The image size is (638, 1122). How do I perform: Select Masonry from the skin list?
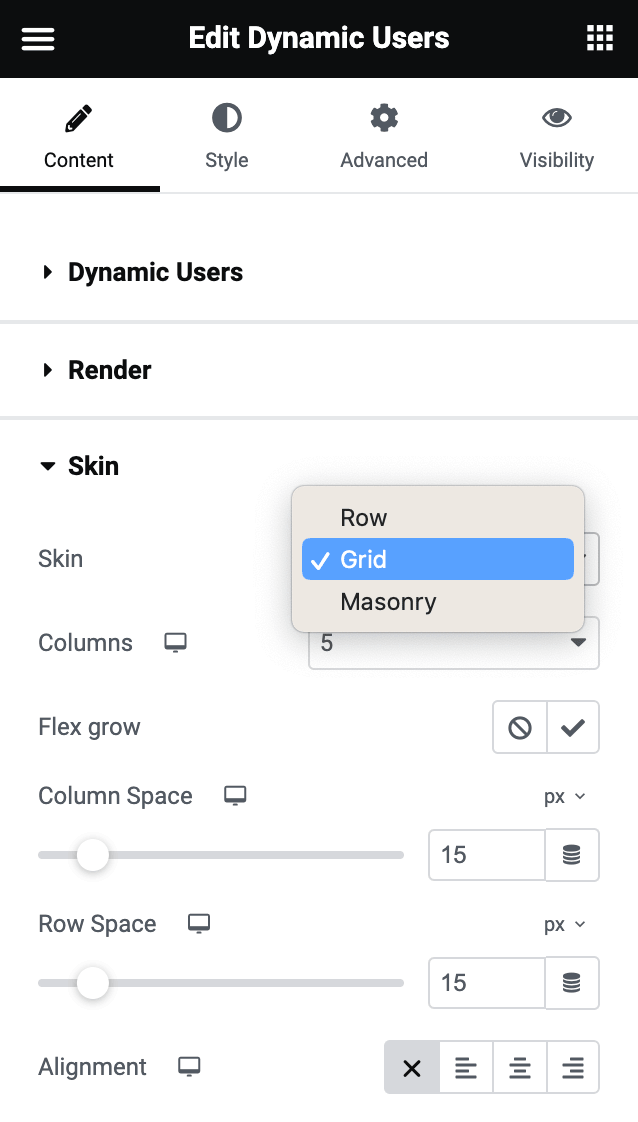(388, 602)
